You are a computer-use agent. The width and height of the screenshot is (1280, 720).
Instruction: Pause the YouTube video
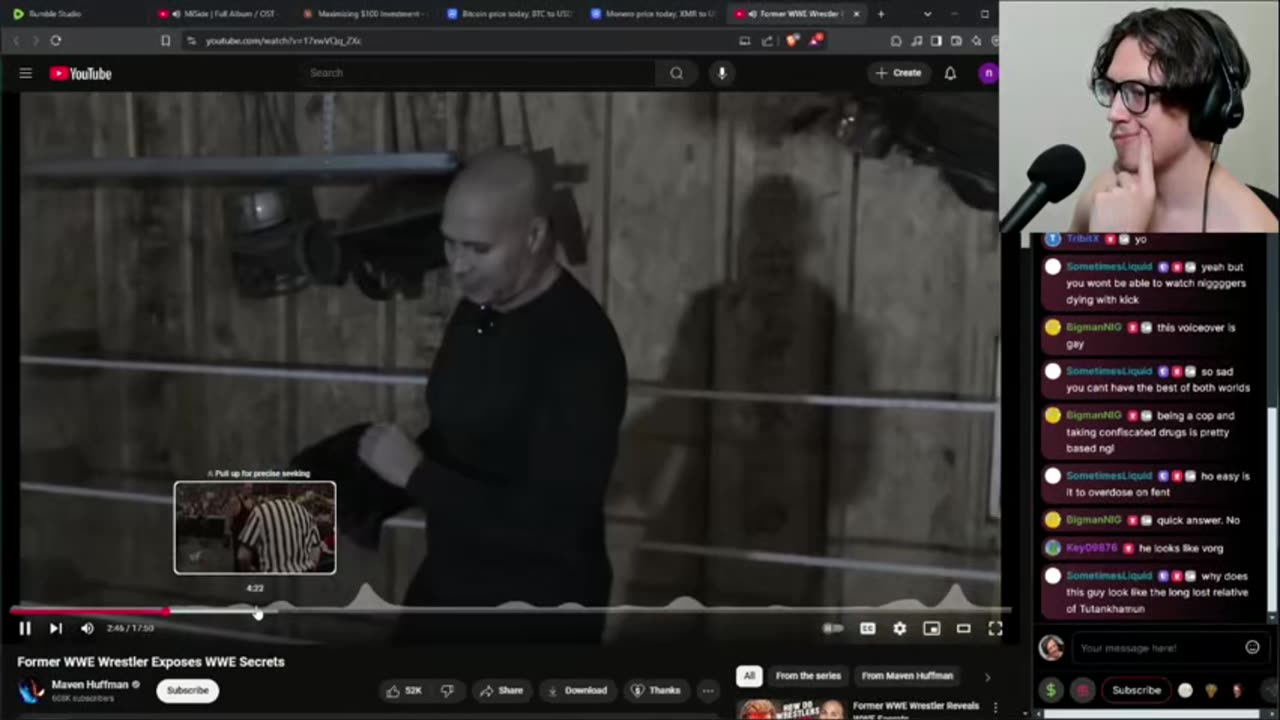click(x=25, y=628)
